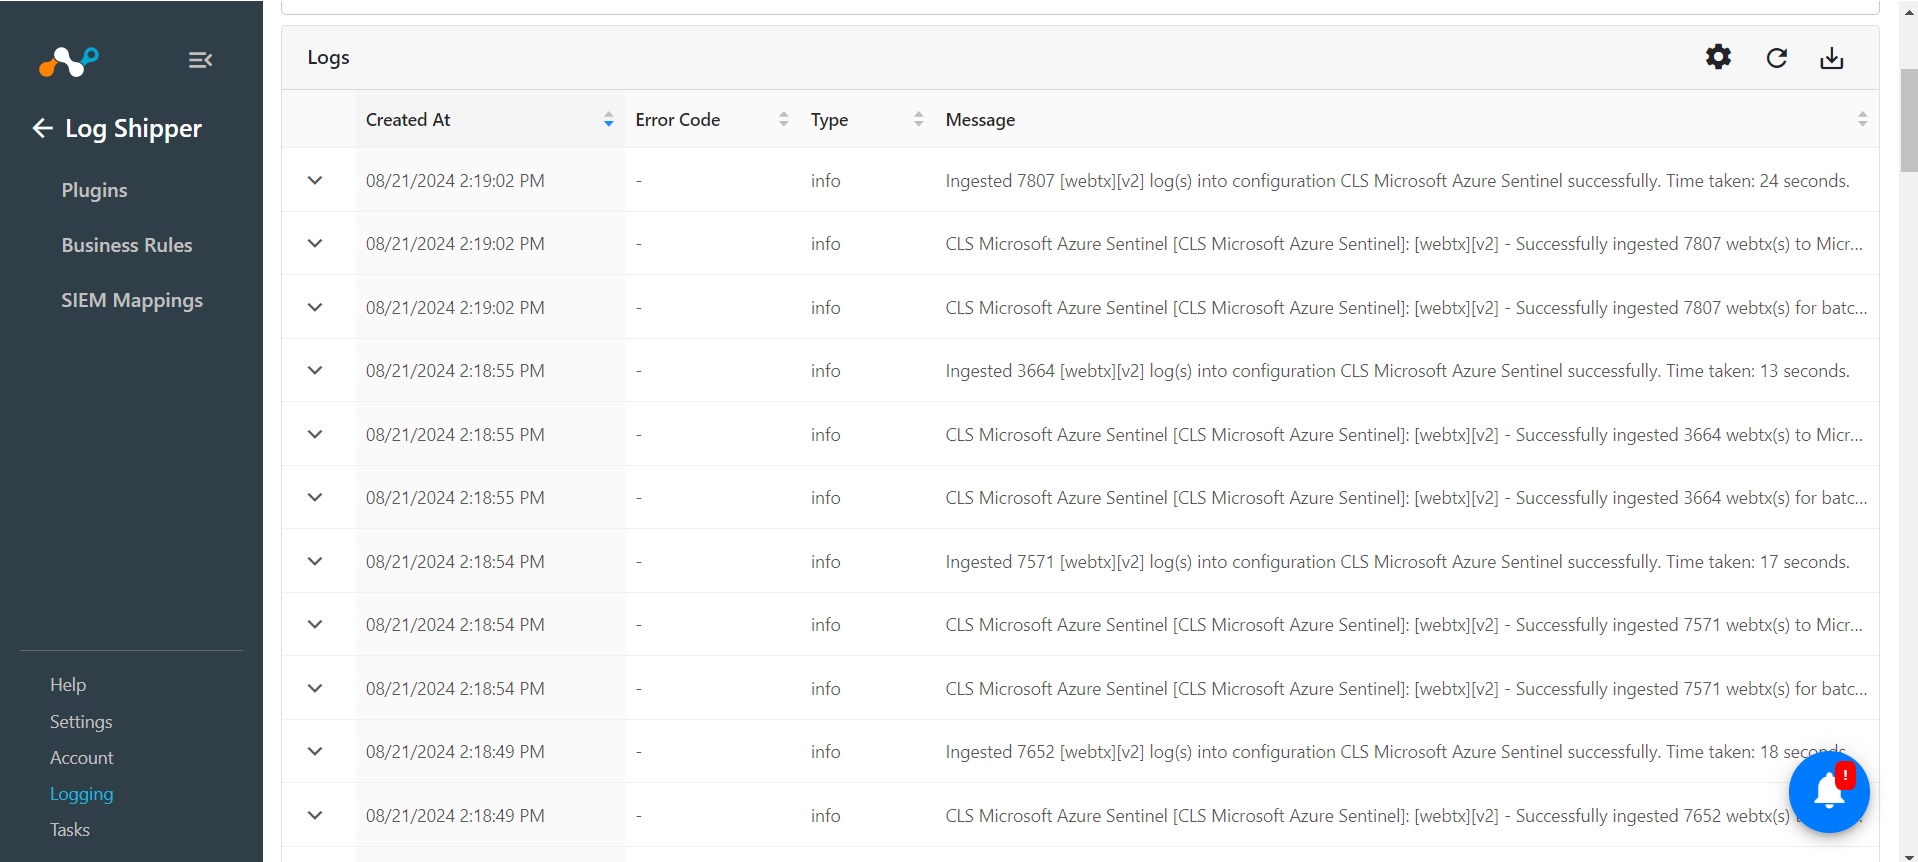Expand the 'Ingested 7571 [webtx][v2]' log row
Image resolution: width=1918 pixels, height=862 pixels.
coord(315,561)
